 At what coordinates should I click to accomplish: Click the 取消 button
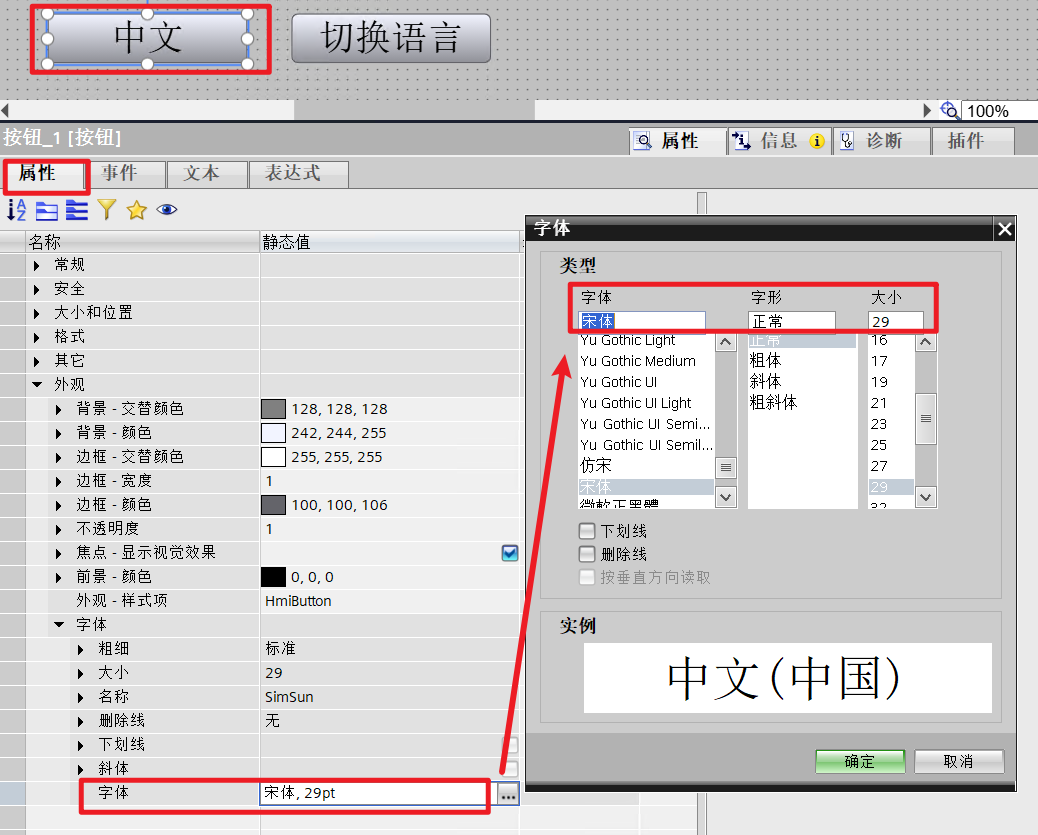pyautogui.click(x=958, y=761)
